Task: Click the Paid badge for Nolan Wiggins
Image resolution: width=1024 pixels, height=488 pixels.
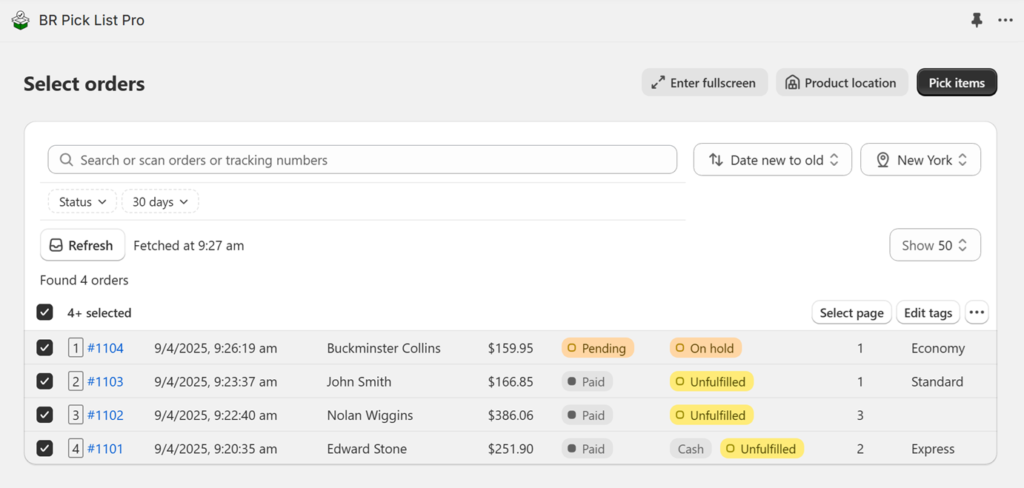Action: pyautogui.click(x=586, y=415)
